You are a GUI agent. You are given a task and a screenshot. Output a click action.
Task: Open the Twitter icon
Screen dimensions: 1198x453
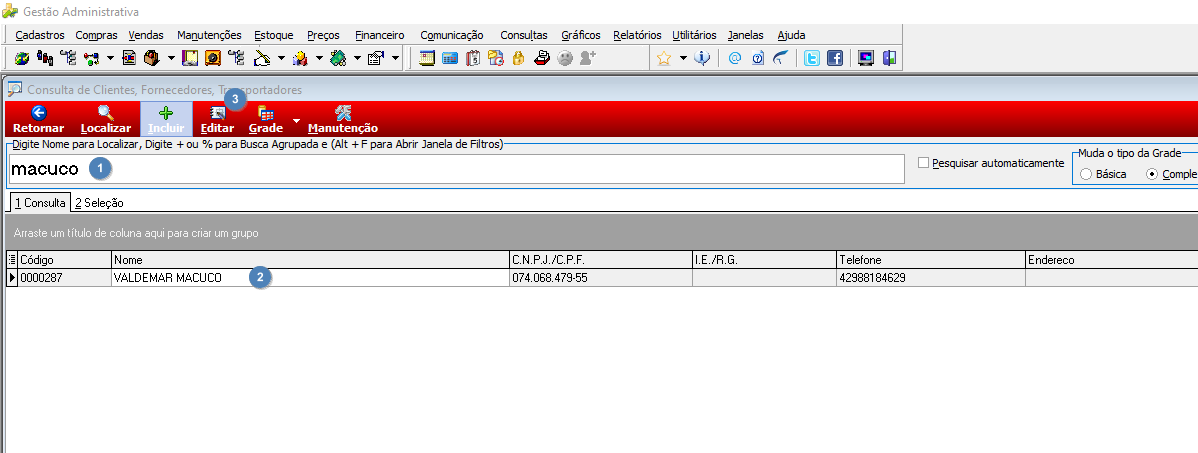click(x=812, y=58)
